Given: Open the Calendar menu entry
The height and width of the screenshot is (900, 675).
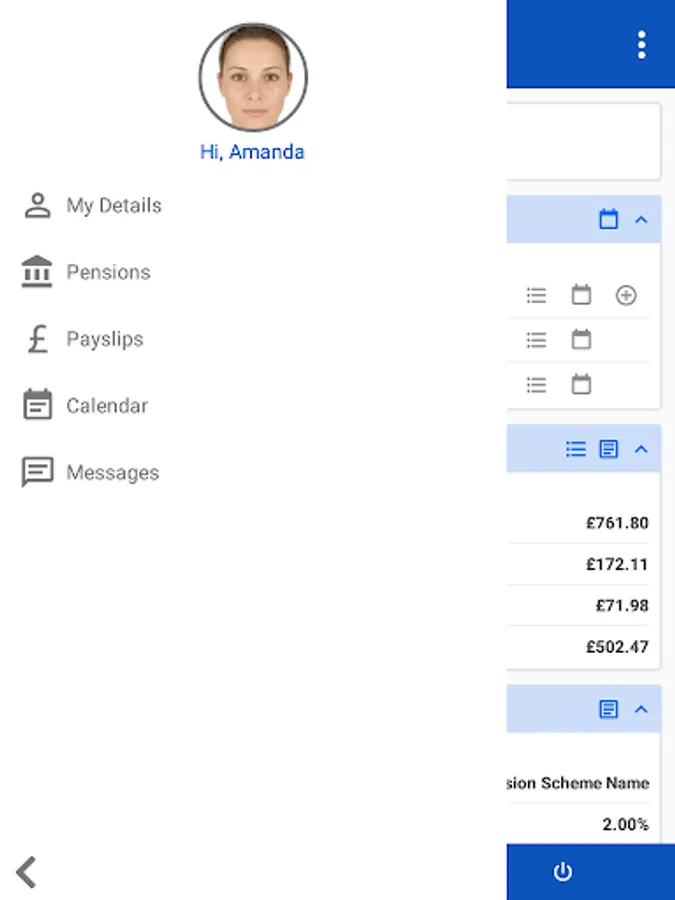Looking at the screenshot, I should point(106,406).
